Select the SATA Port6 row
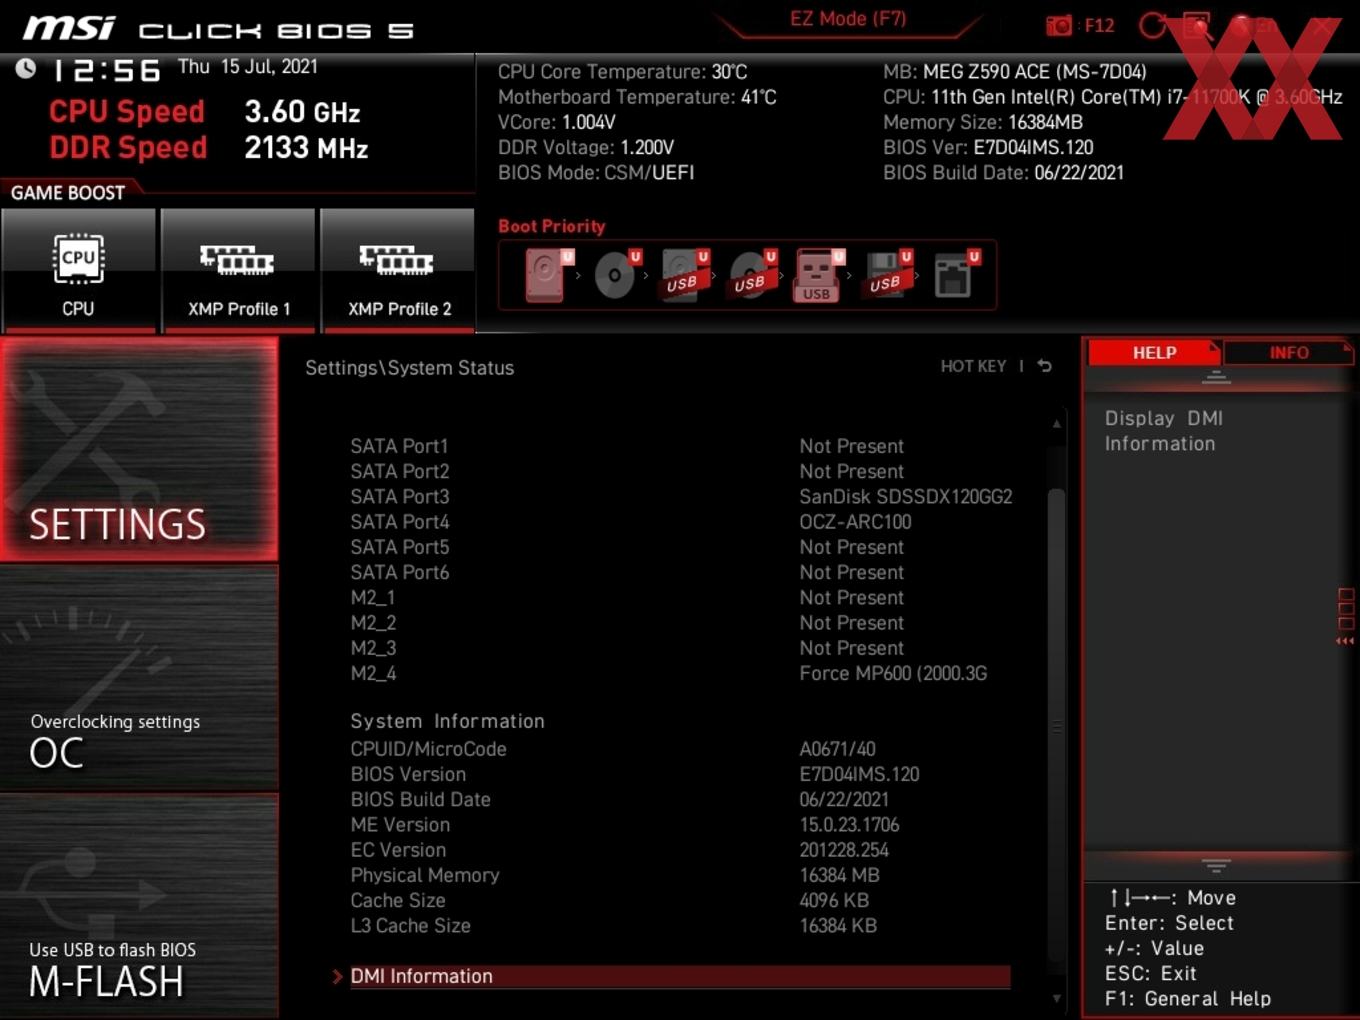The height and width of the screenshot is (1020, 1360). point(680,572)
